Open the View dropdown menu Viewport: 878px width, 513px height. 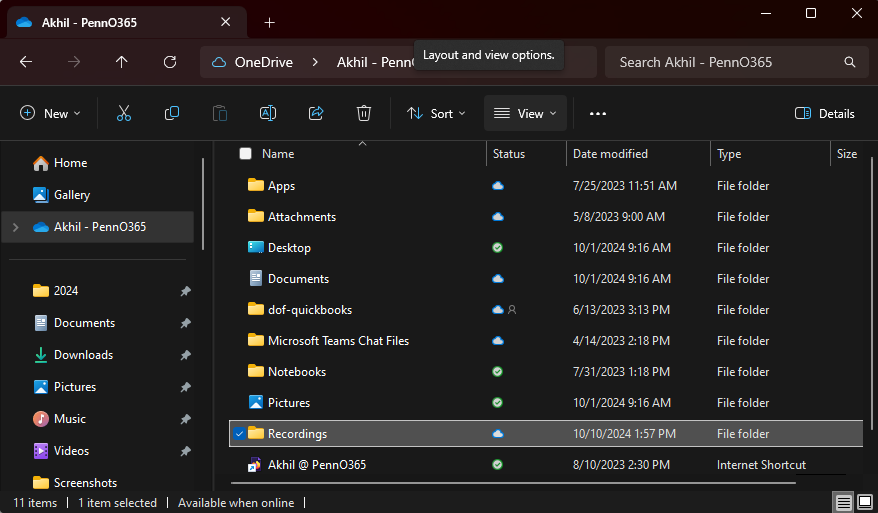(525, 114)
